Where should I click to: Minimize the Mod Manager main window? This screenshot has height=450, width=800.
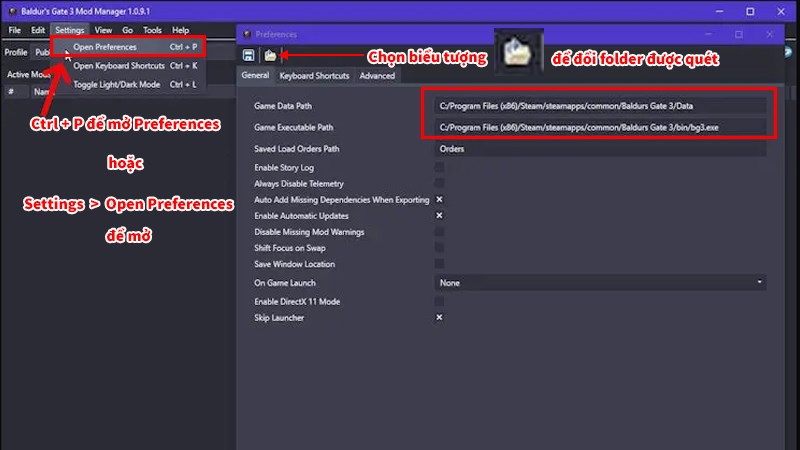click(x=719, y=11)
